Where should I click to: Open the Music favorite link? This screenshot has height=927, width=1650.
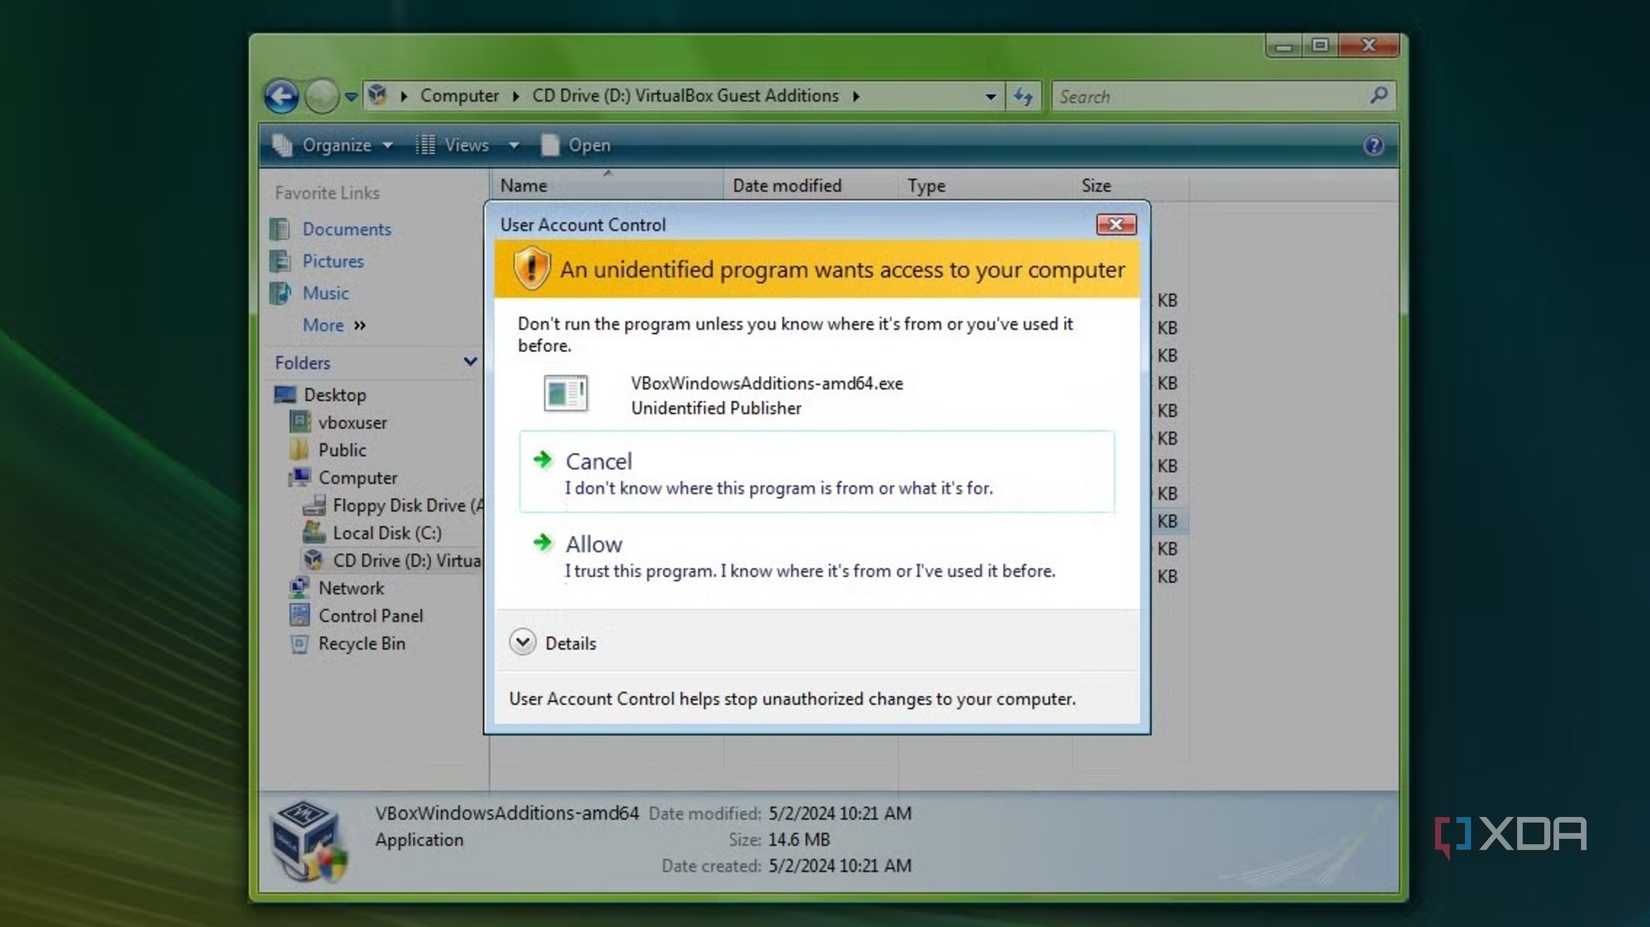[x=325, y=293]
